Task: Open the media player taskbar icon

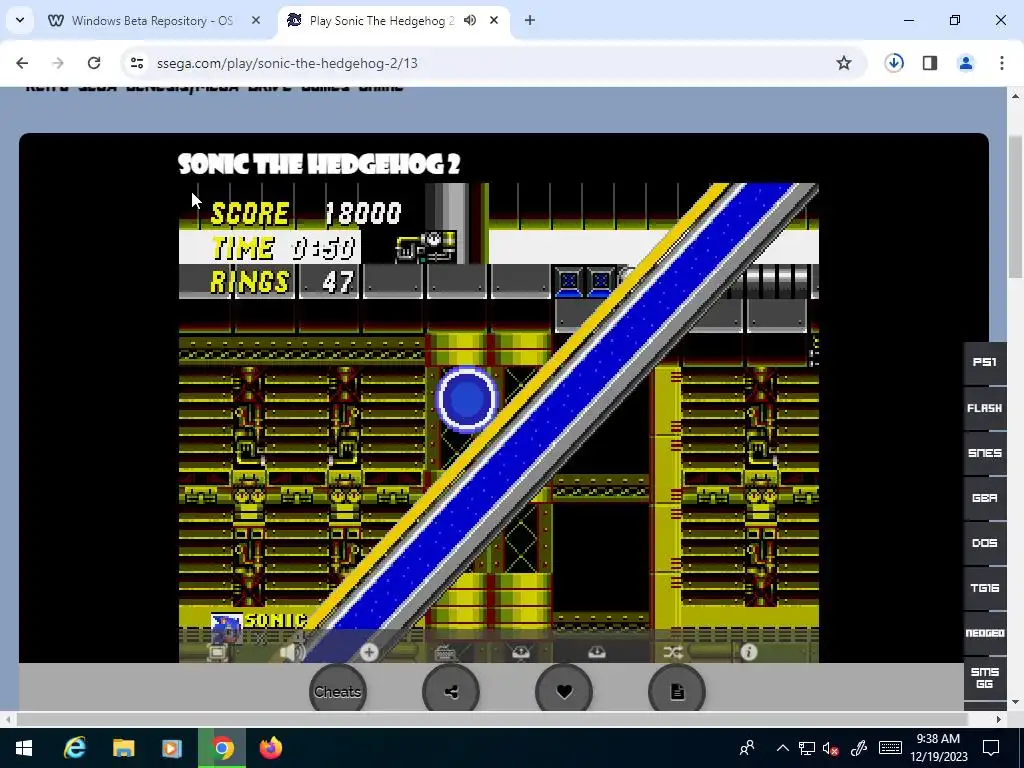Action: tap(172, 748)
